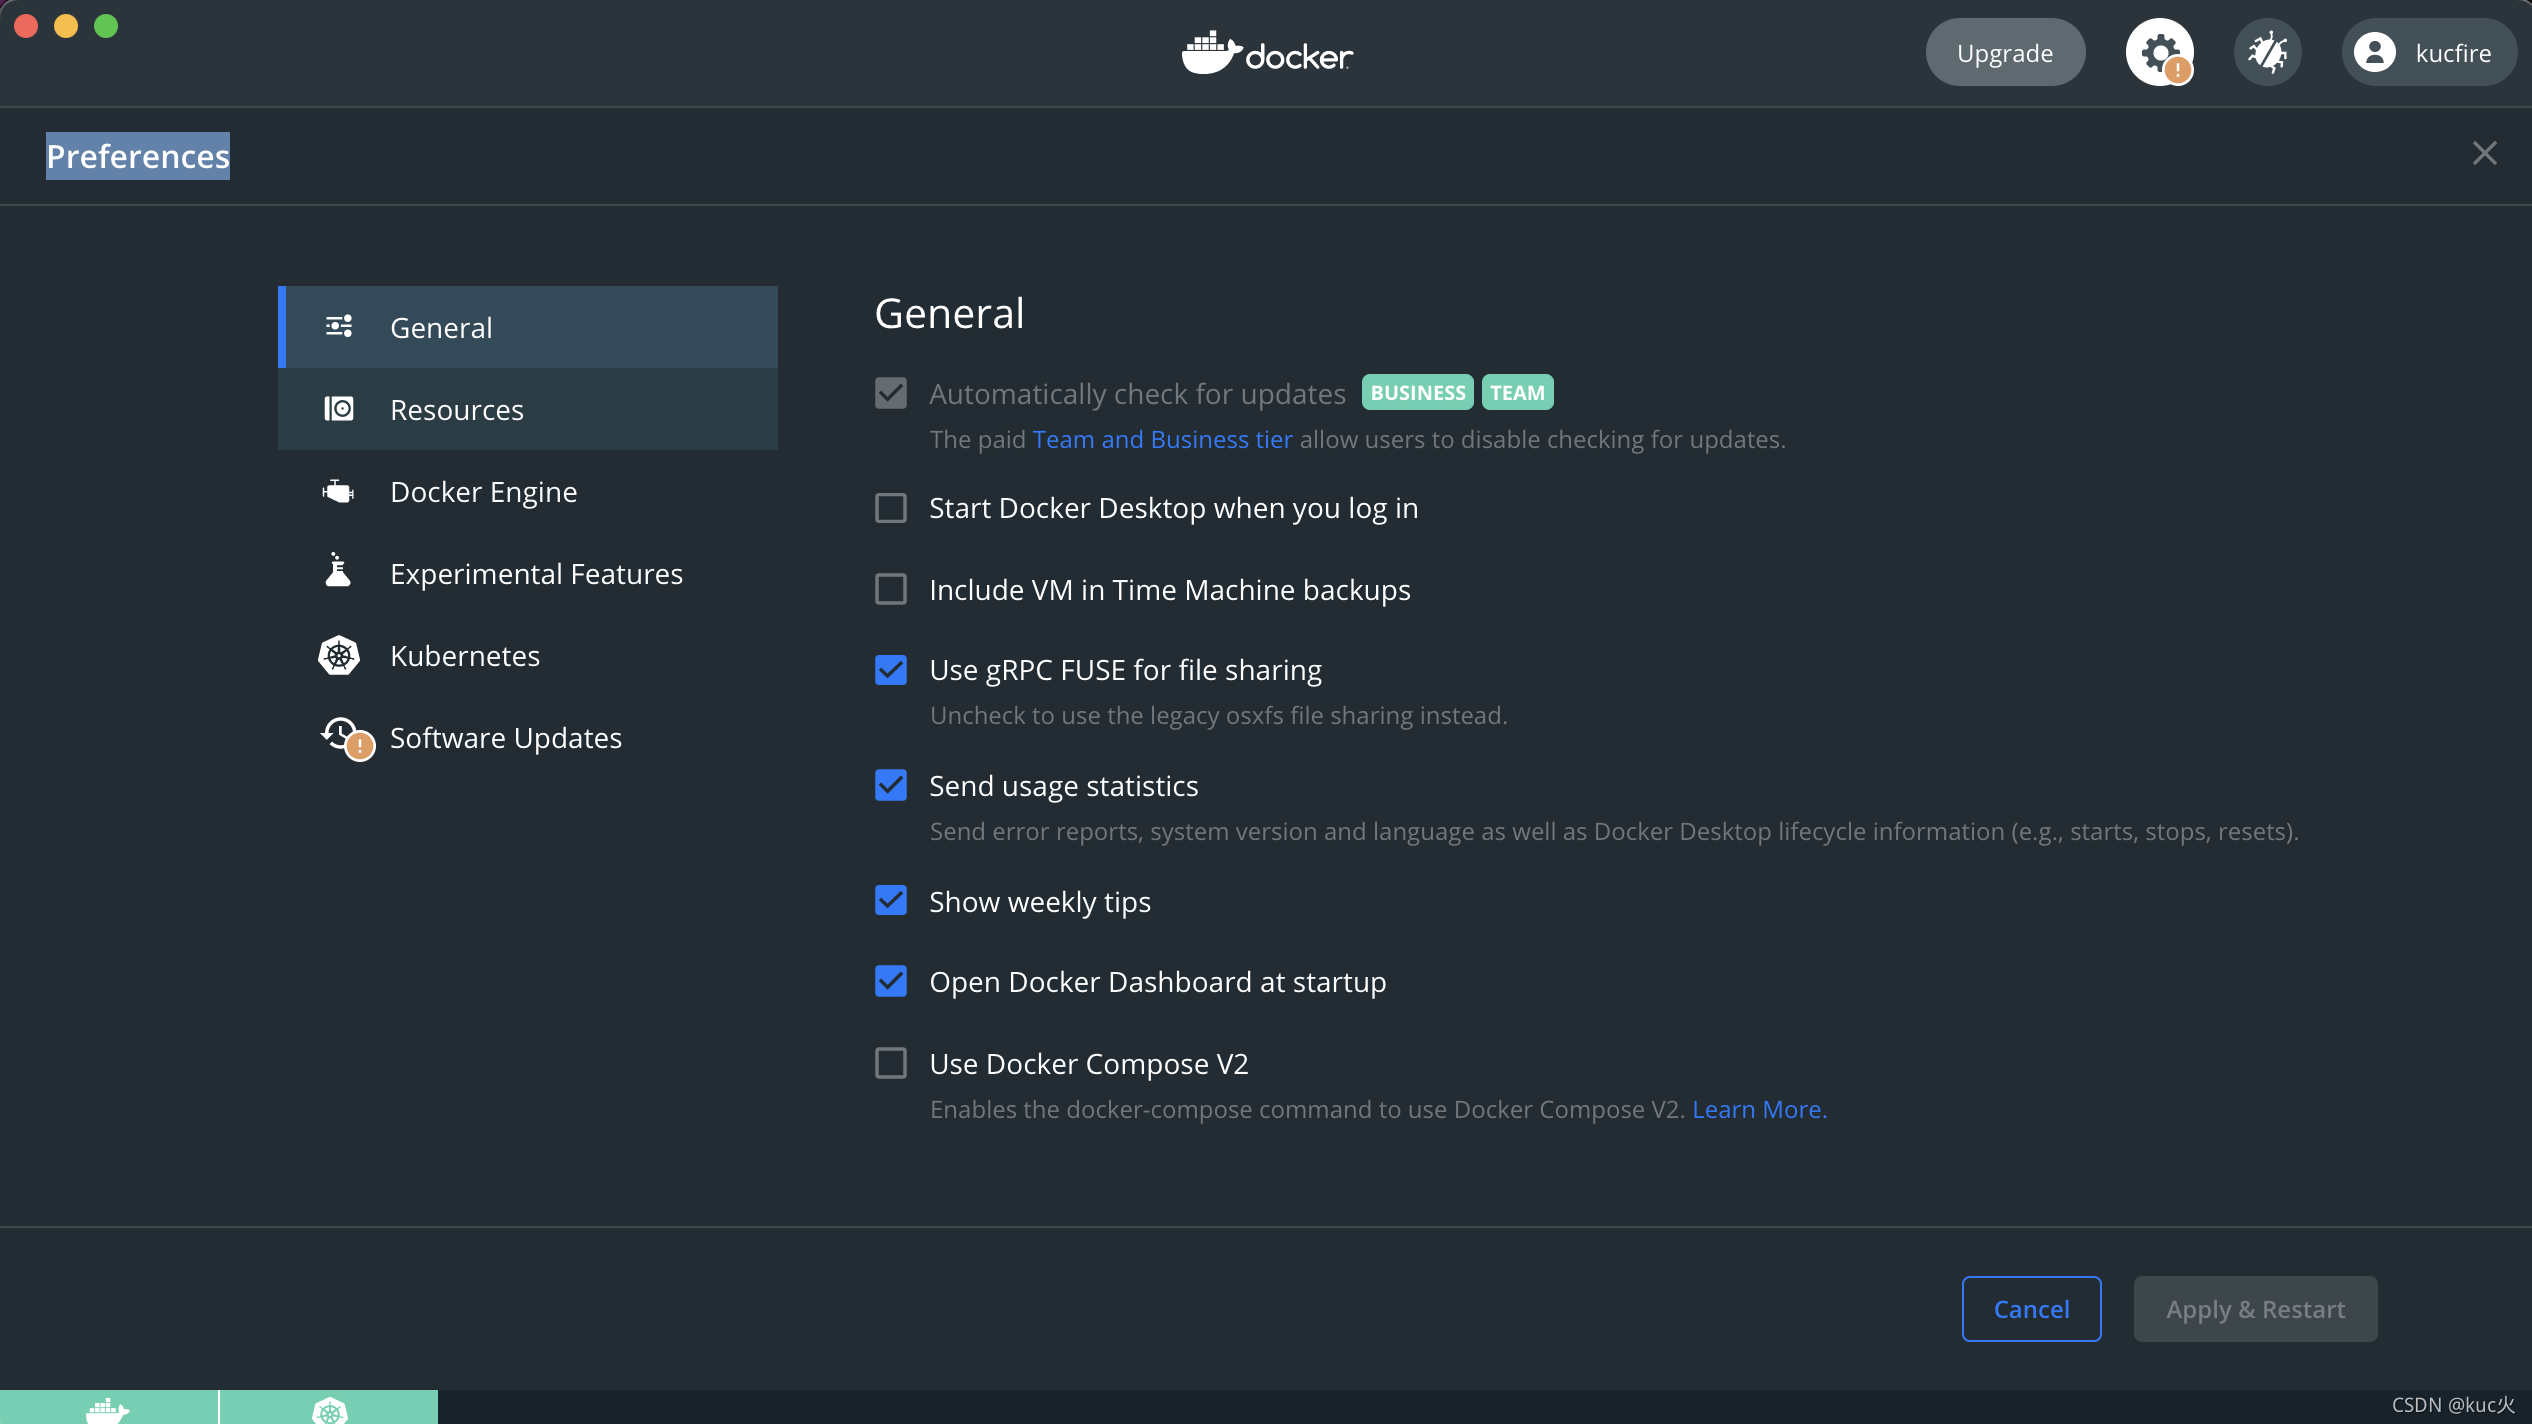Image resolution: width=2532 pixels, height=1424 pixels.
Task: Click the General section heading
Action: [x=949, y=313]
